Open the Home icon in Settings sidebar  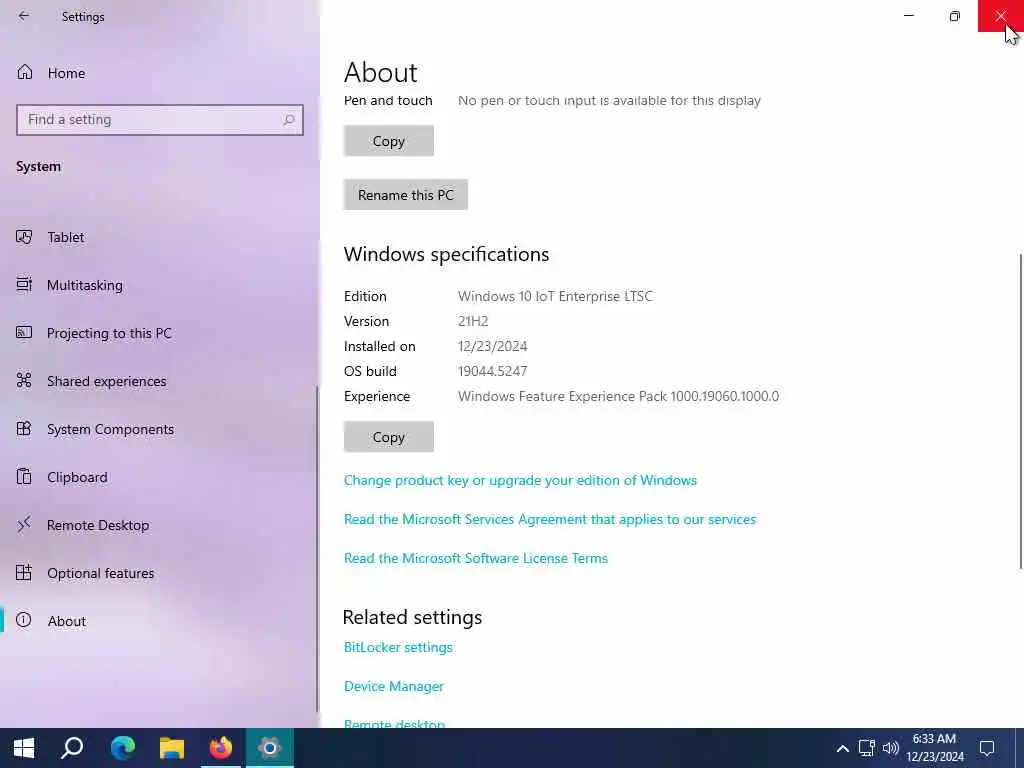(x=25, y=72)
